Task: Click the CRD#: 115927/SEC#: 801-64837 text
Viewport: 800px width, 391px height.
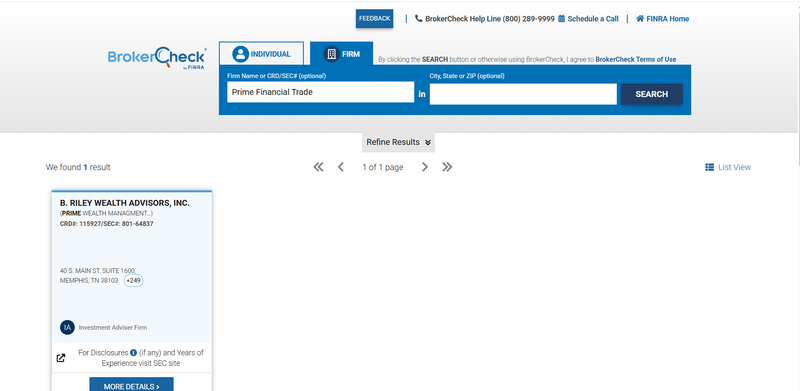Action: pos(107,224)
